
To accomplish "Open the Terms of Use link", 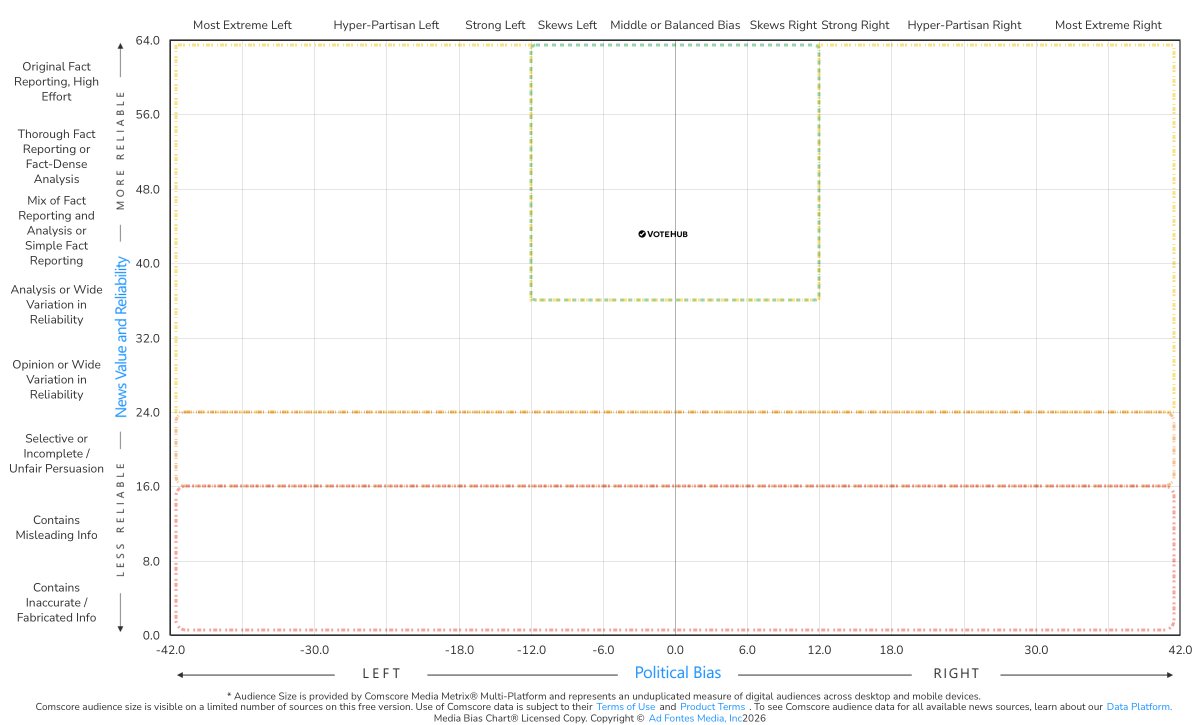I will pyautogui.click(x=625, y=707).
